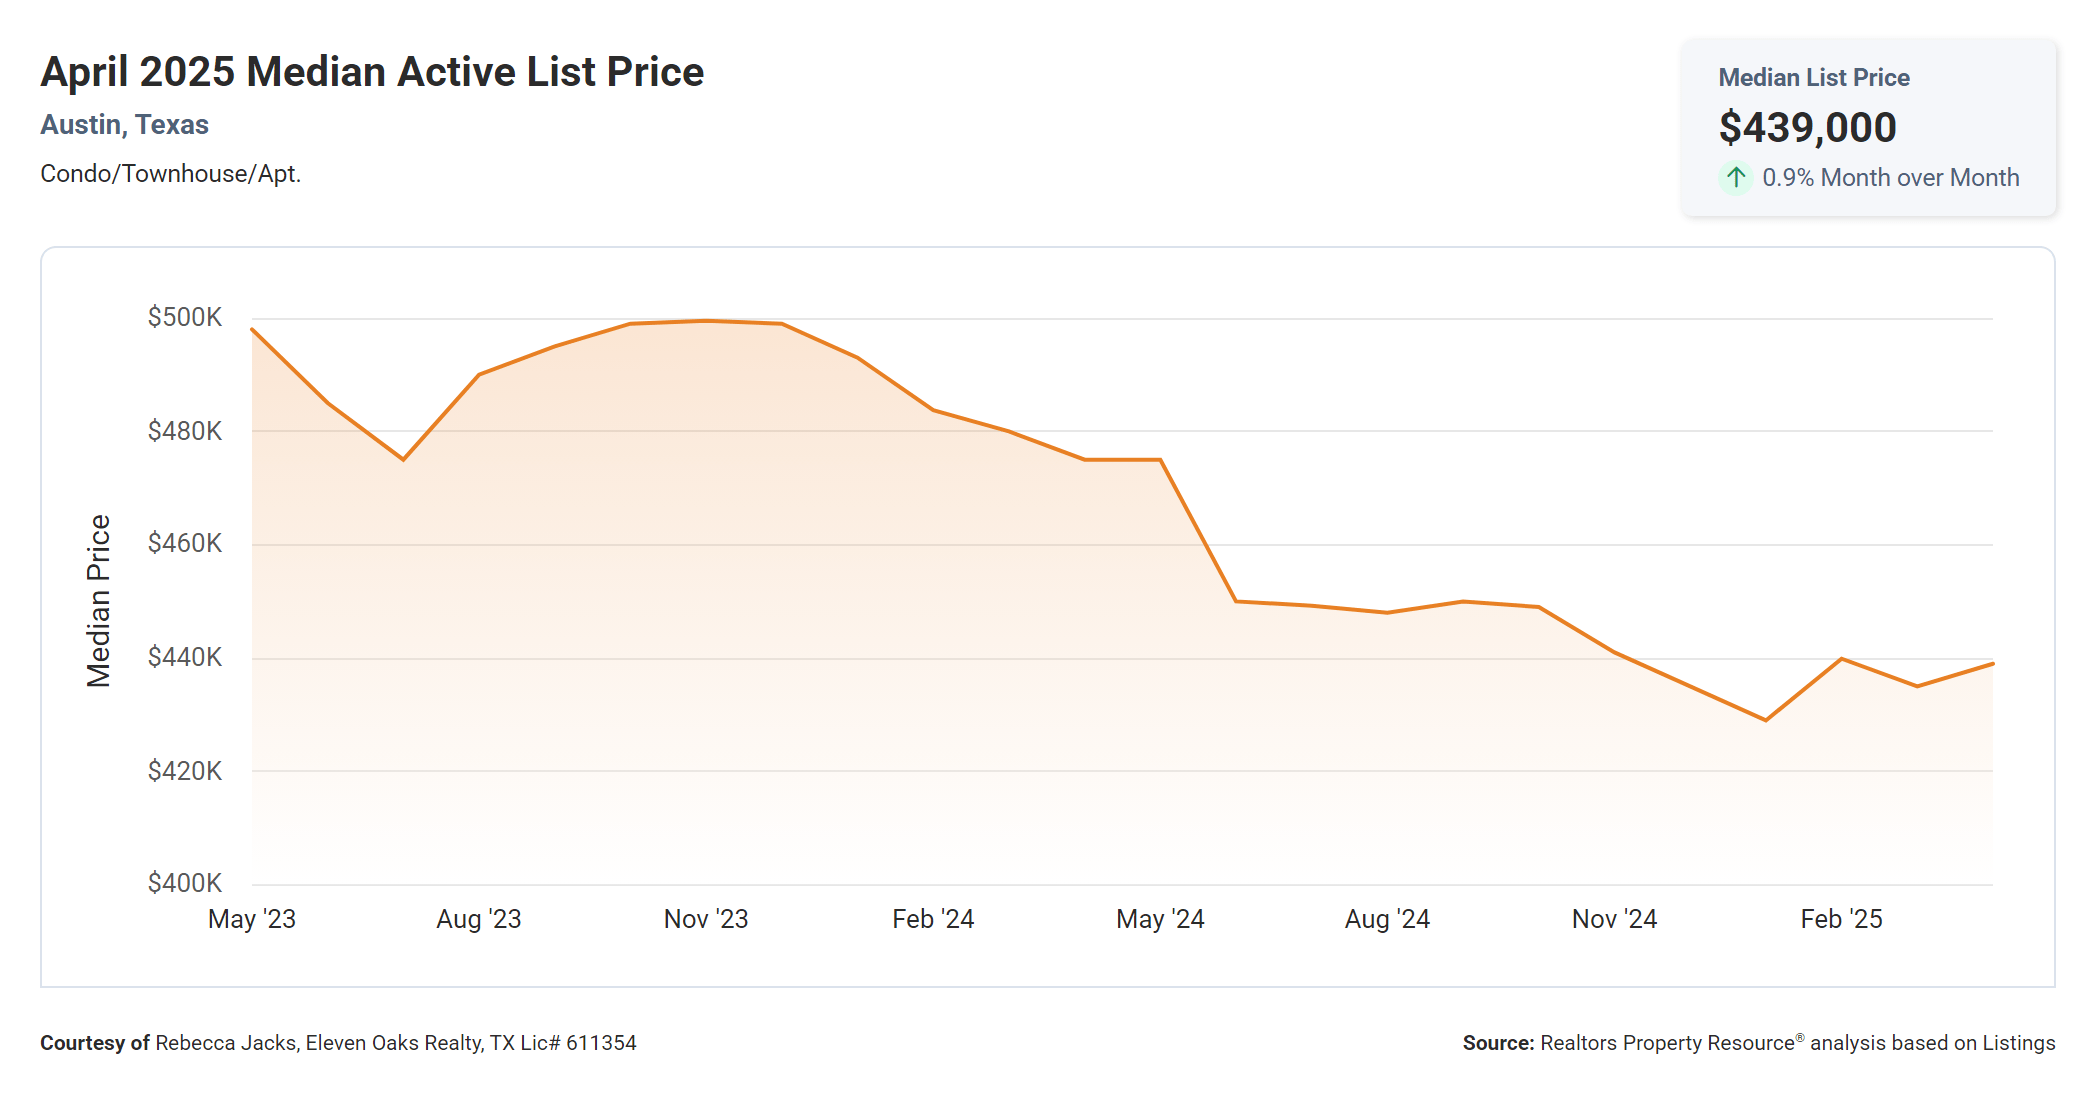Viewport: 2096px width, 1100px height.
Task: Click the rotated 'Median Price' axis title
Action: click(98, 601)
